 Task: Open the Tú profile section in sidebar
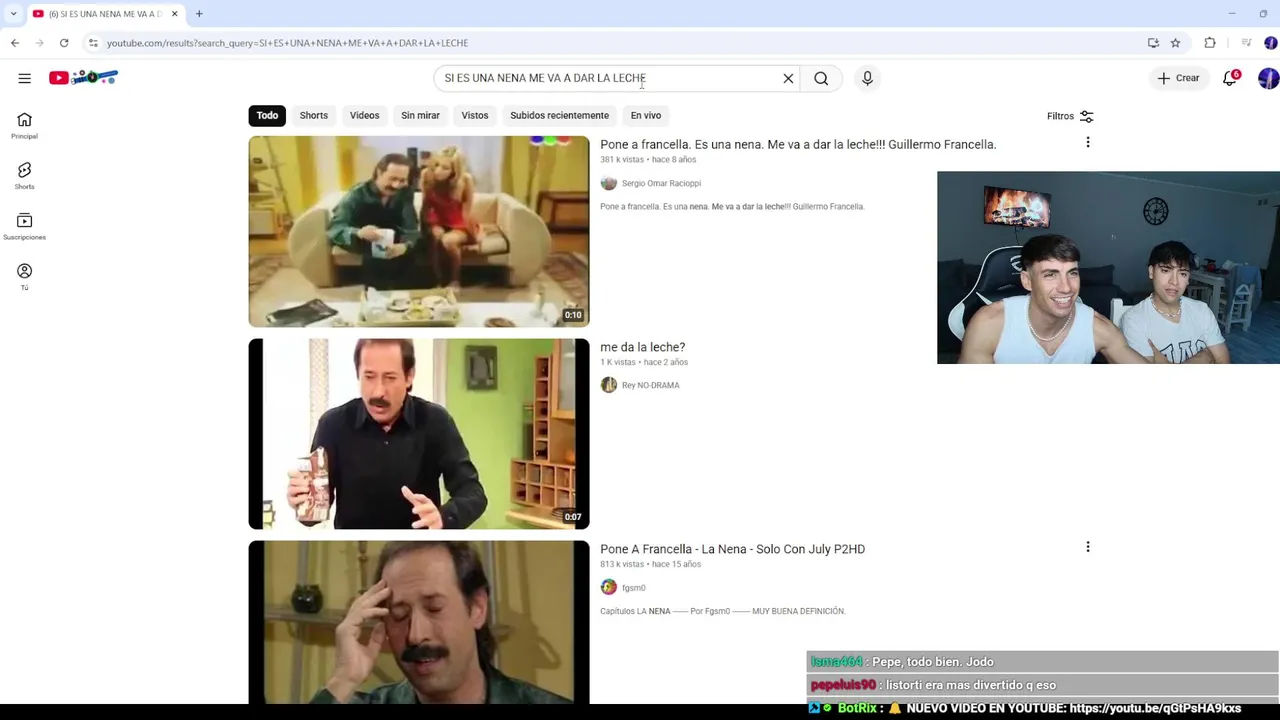tap(24, 277)
